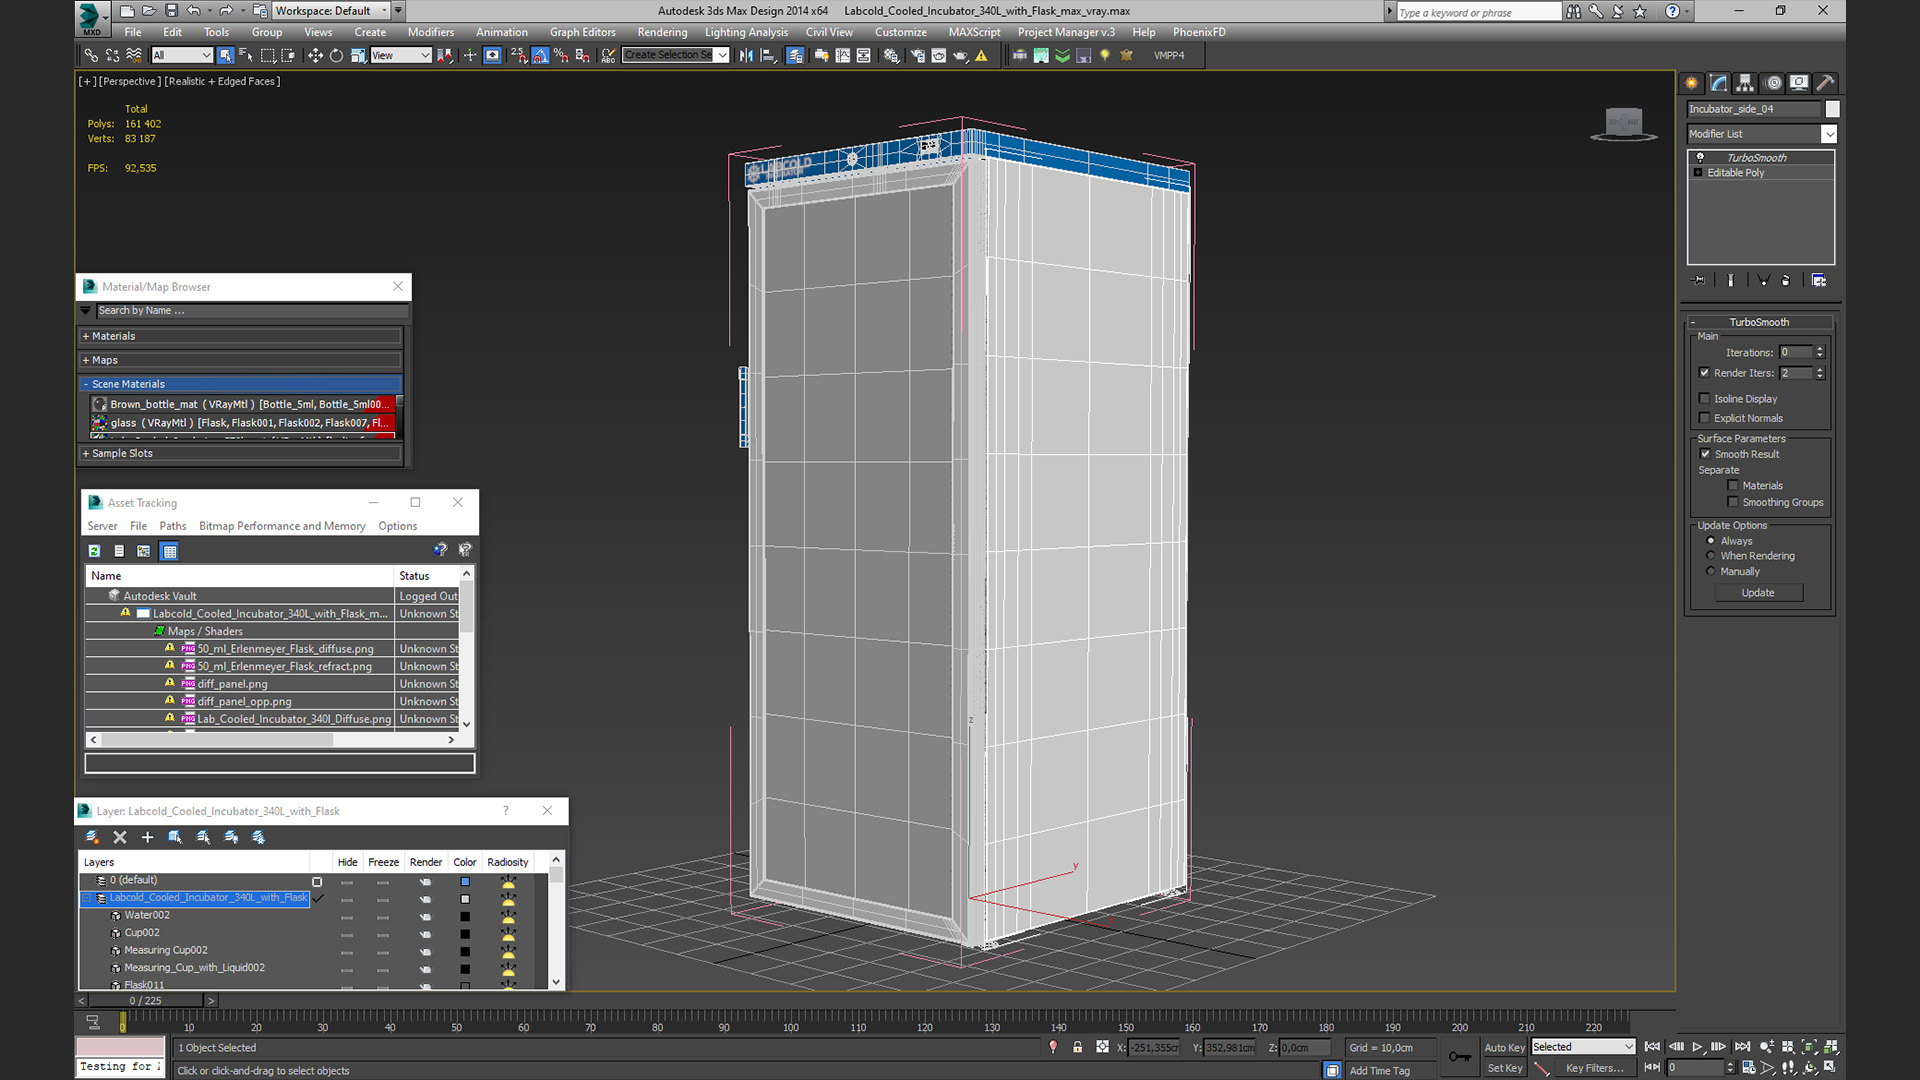The width and height of the screenshot is (1920, 1080).
Task: Open the Utilities panel tab
Action: click(1826, 83)
